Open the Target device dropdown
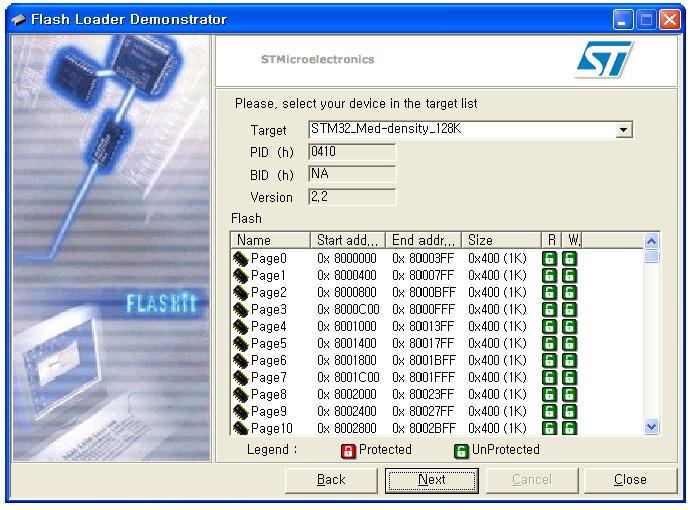The width and height of the screenshot is (693, 510). tap(624, 130)
